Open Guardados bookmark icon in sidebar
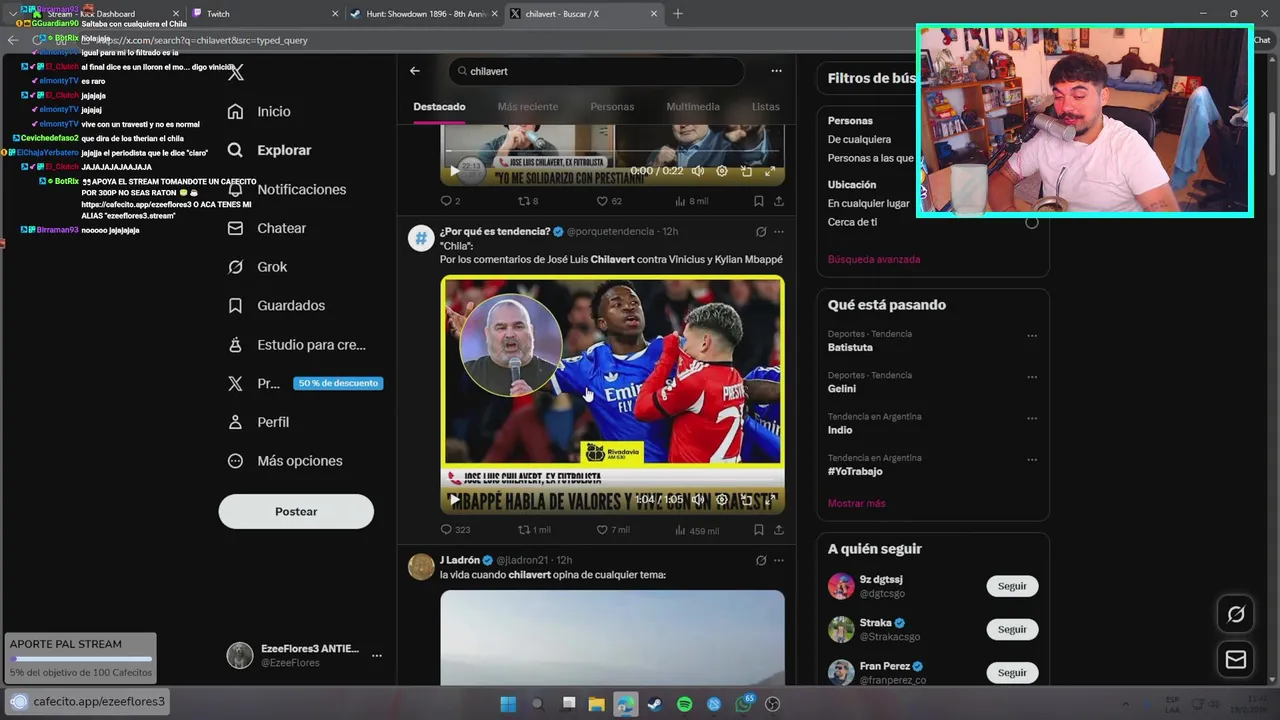 coord(235,305)
